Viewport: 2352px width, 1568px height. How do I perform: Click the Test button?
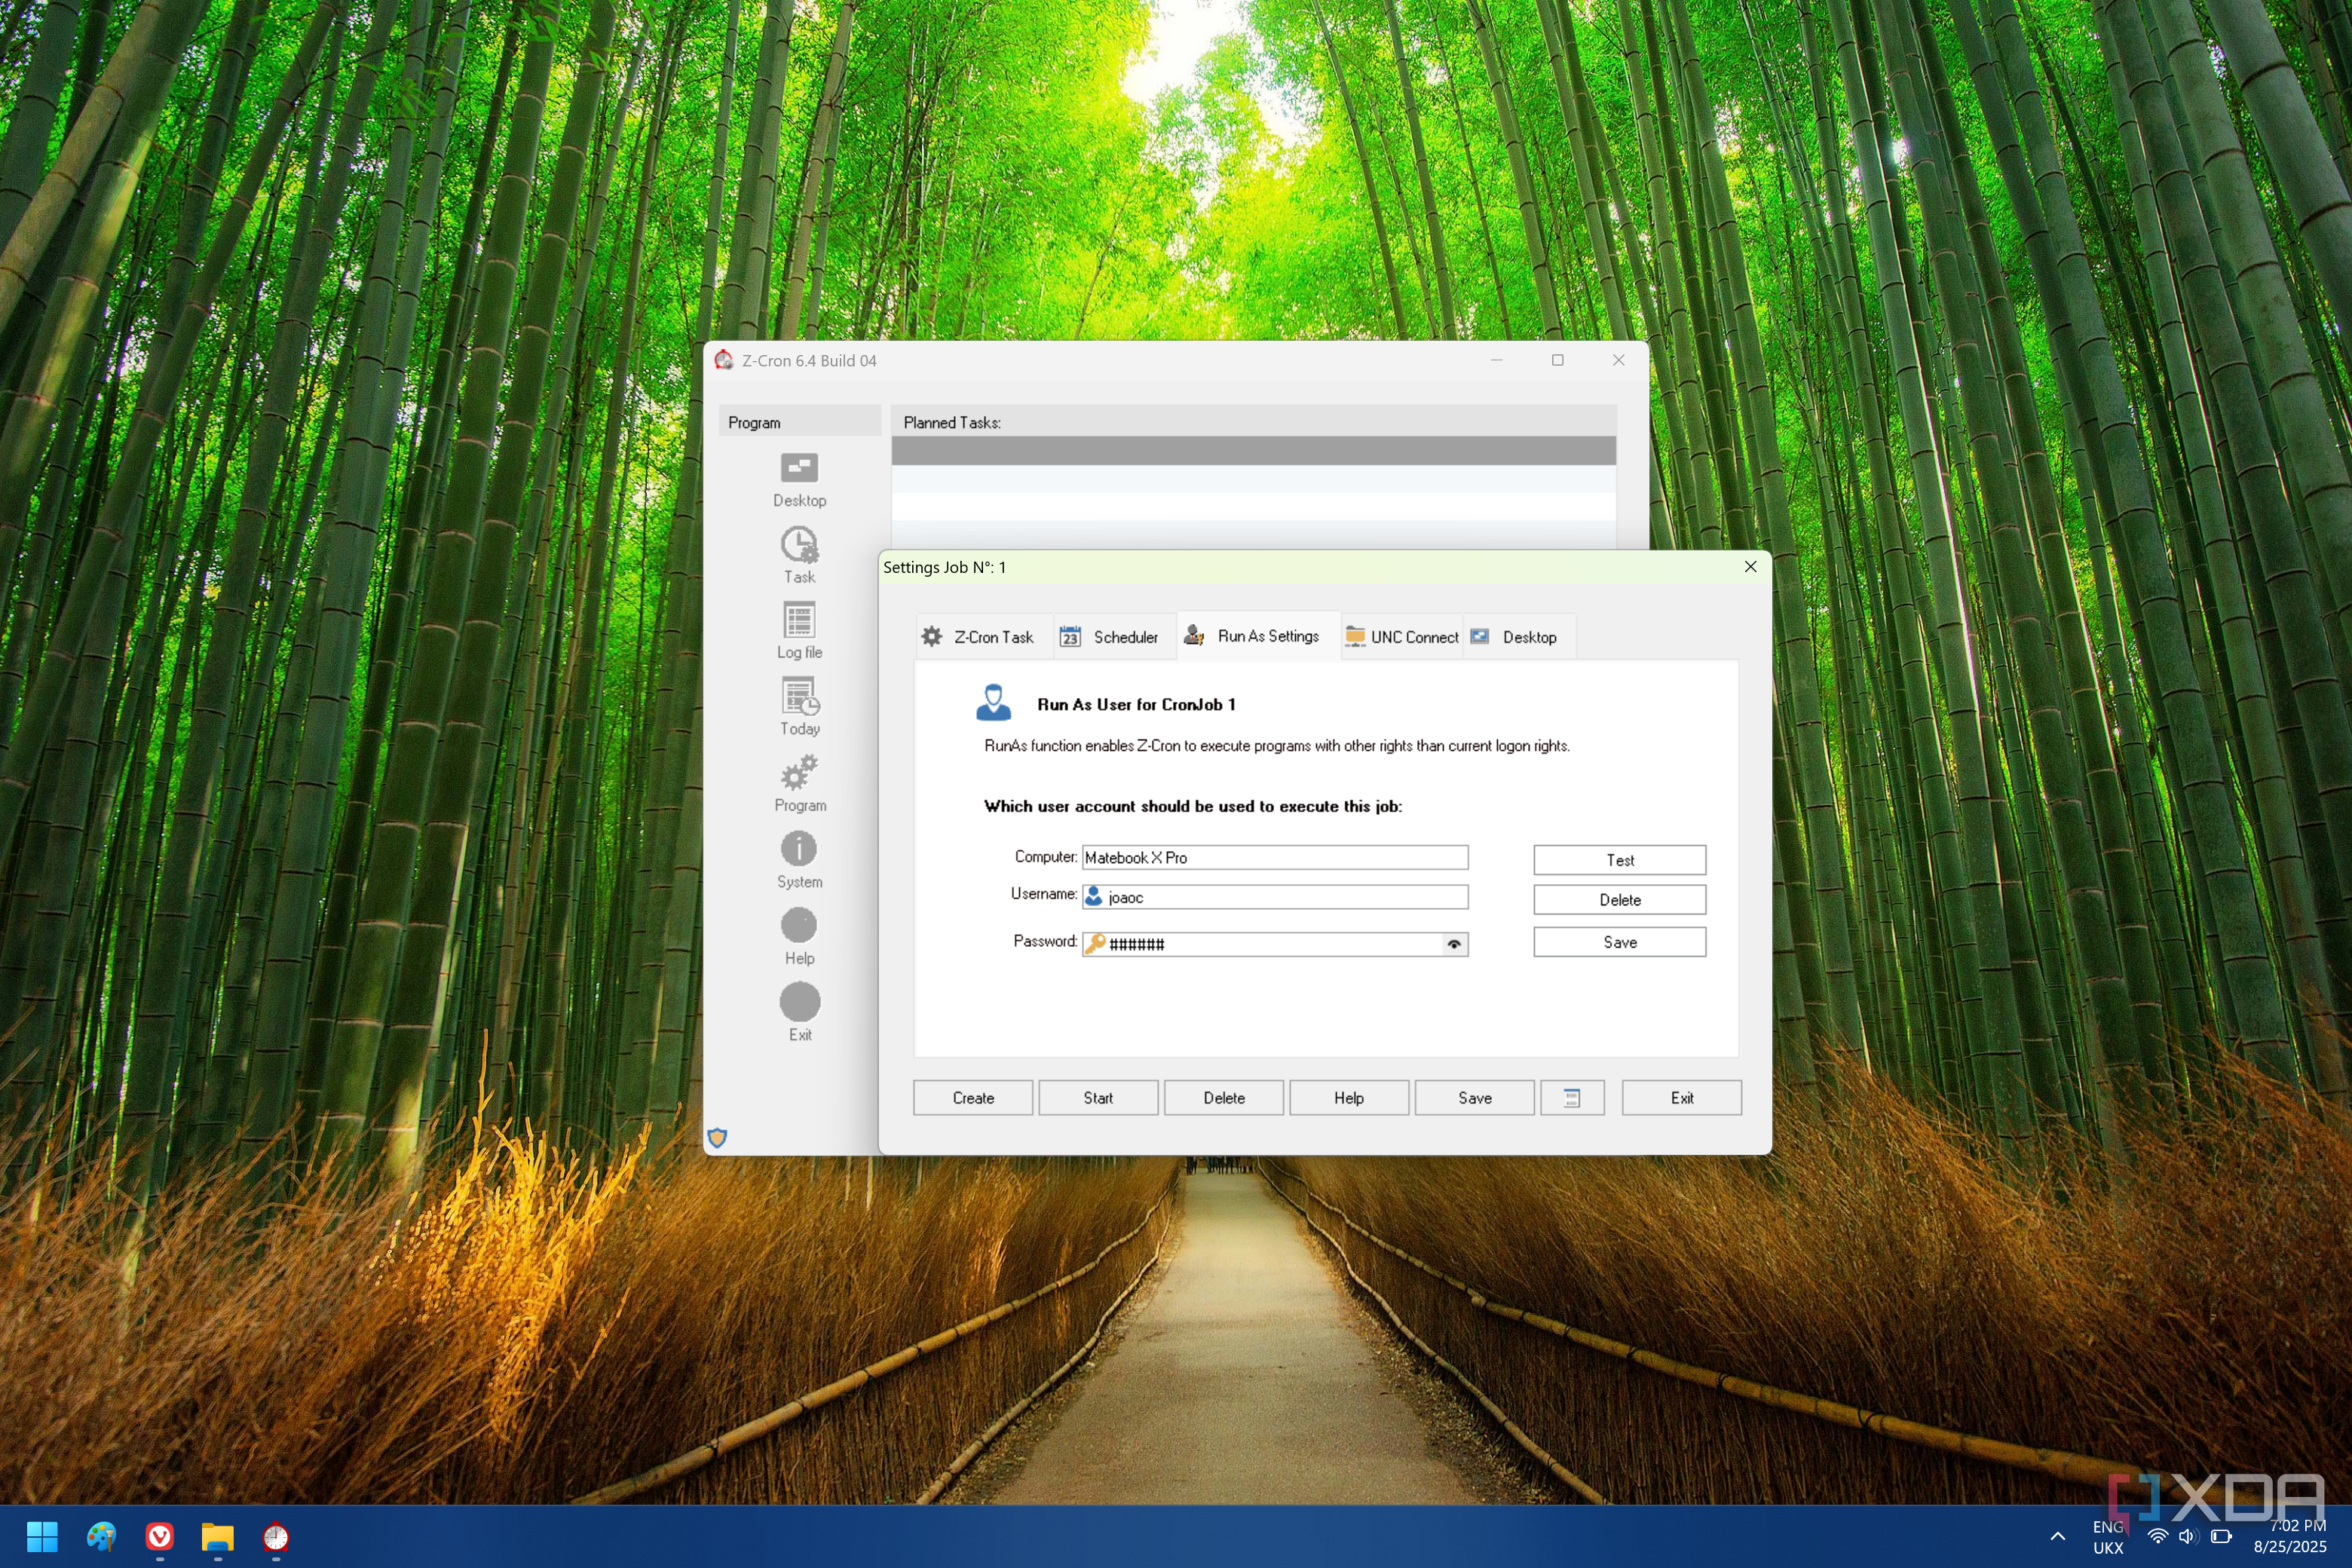(x=1620, y=860)
